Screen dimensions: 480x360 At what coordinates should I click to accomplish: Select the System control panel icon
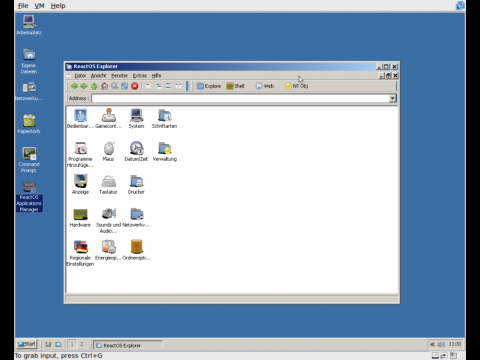point(136,118)
